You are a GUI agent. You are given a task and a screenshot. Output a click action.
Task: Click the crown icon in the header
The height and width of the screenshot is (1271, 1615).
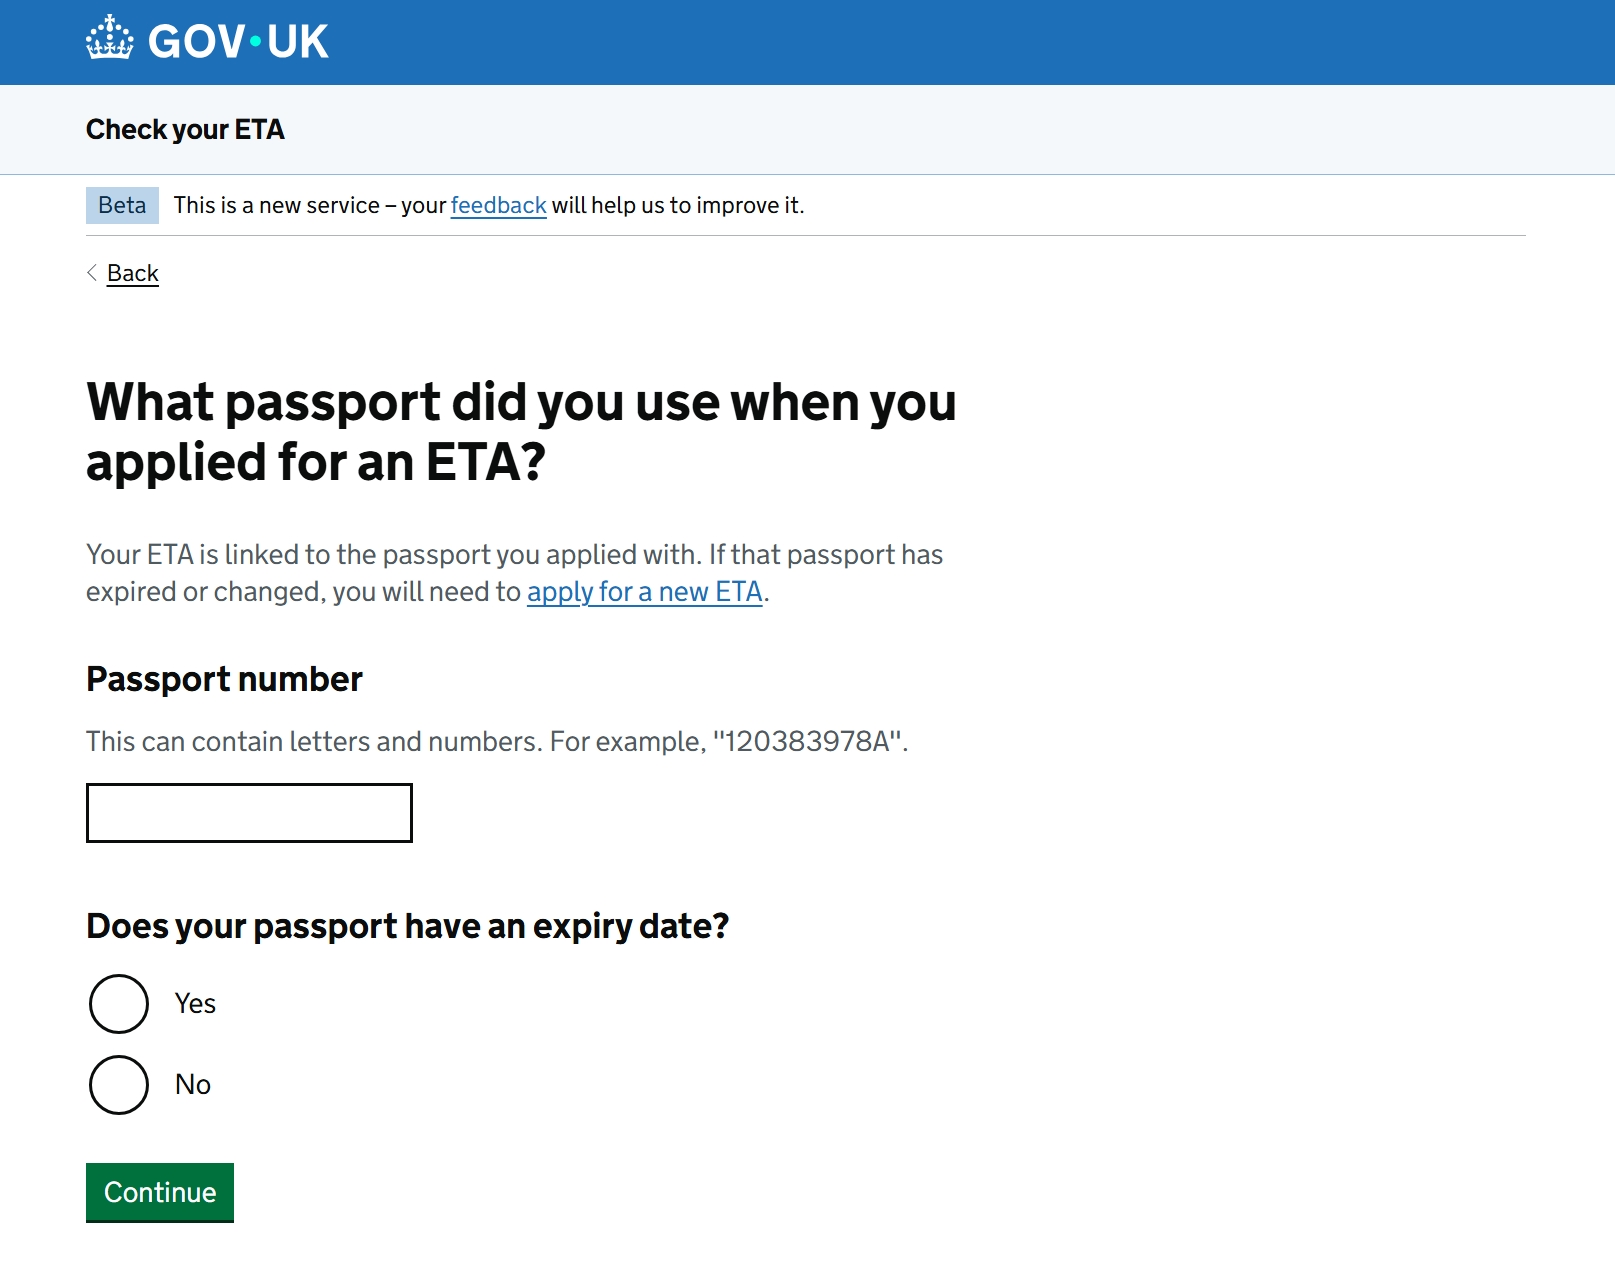click(108, 38)
